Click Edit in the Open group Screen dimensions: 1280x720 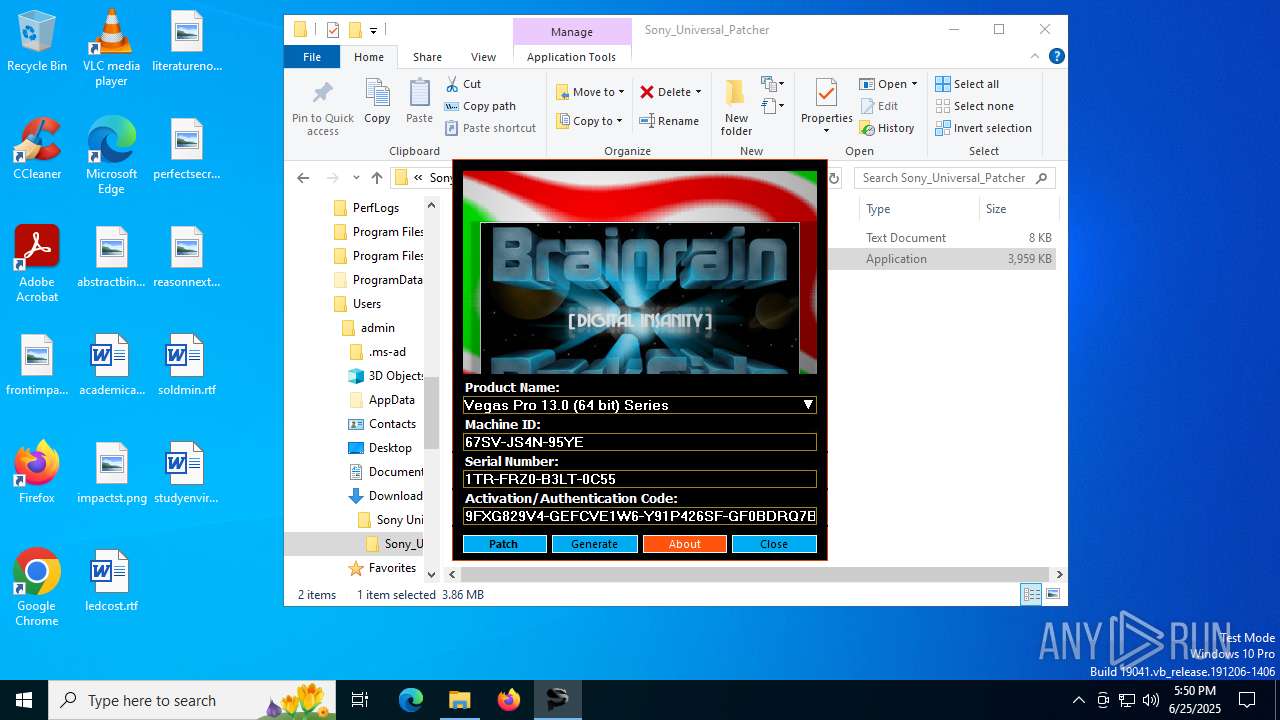[x=879, y=106]
